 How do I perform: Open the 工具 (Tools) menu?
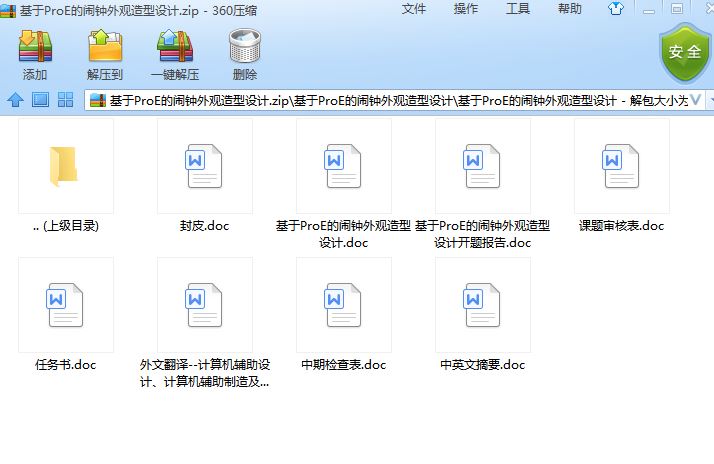click(x=518, y=9)
